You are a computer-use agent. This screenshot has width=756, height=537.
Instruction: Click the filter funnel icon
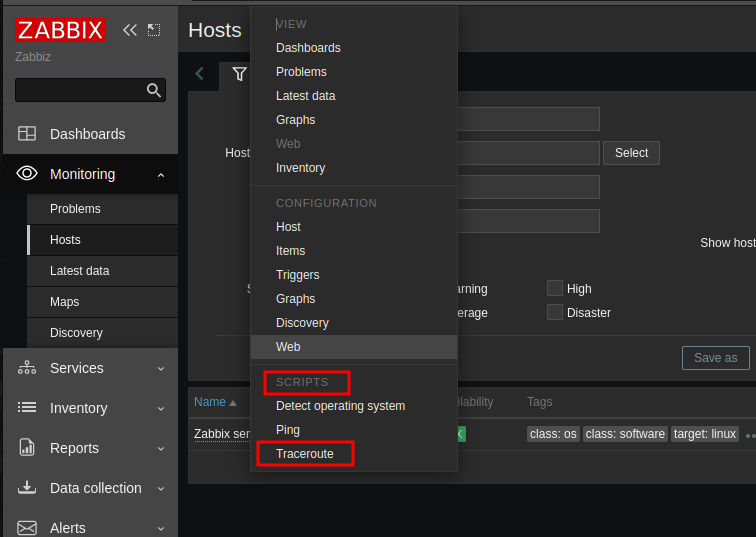point(239,74)
